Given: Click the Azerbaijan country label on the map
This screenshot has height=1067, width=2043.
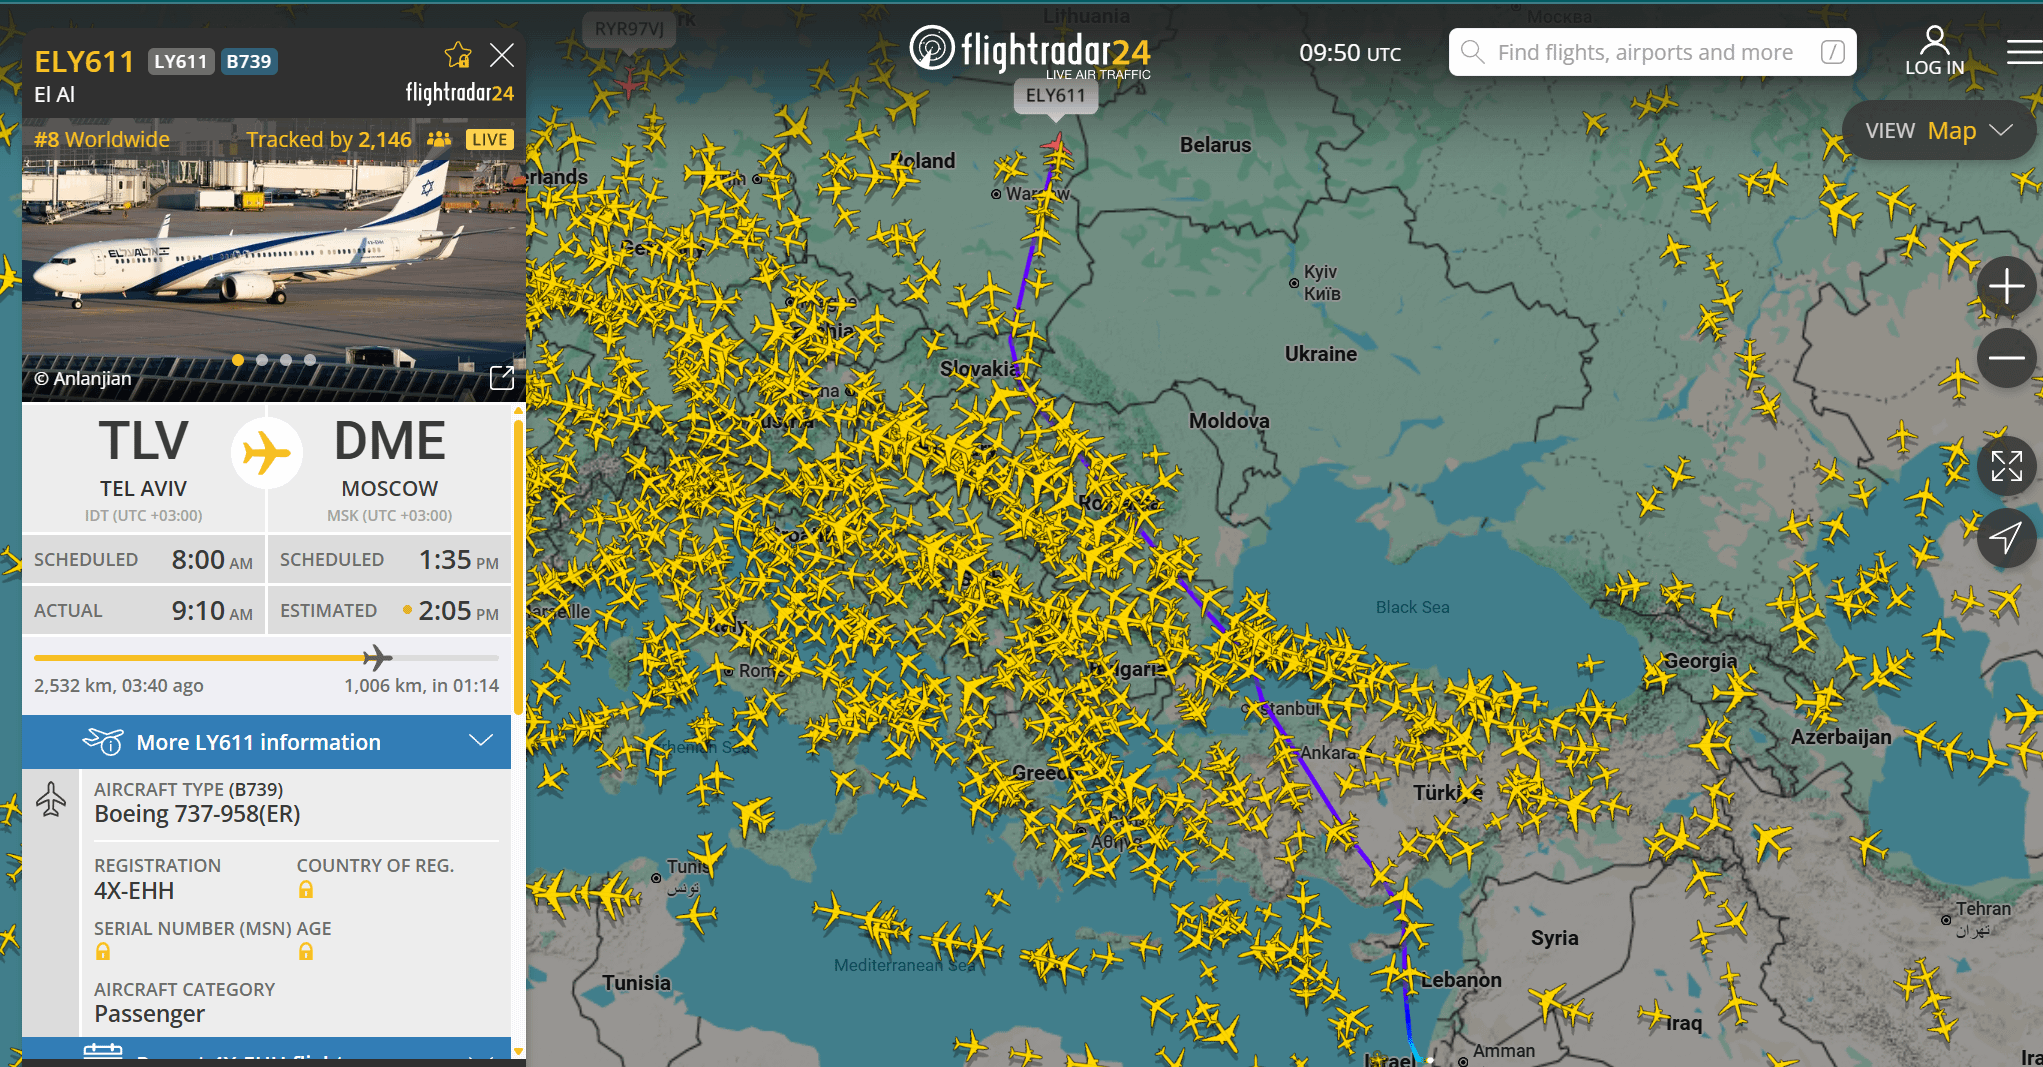Looking at the screenshot, I should tap(1841, 737).
